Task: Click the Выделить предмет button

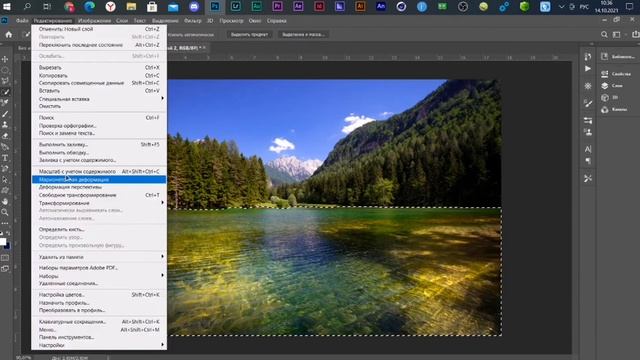Action: pos(249,35)
